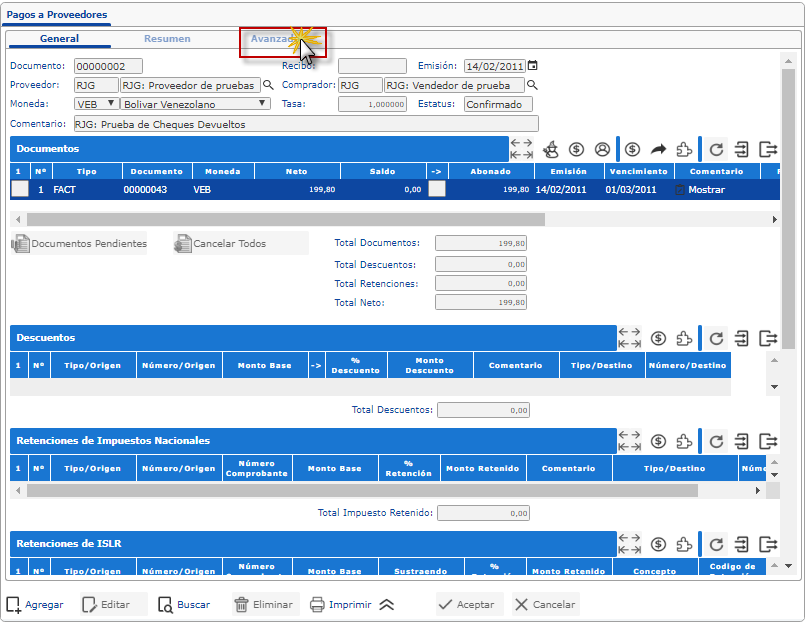The width and height of the screenshot is (805, 624).
Task: Click the Cancelar Todos button
Action: click(220, 244)
